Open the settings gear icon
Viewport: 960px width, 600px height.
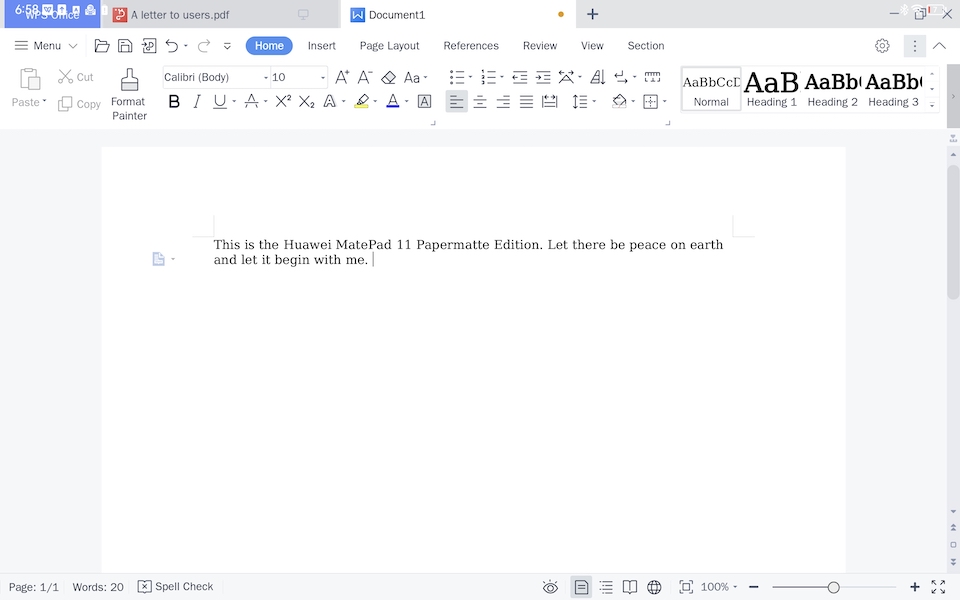coord(882,46)
